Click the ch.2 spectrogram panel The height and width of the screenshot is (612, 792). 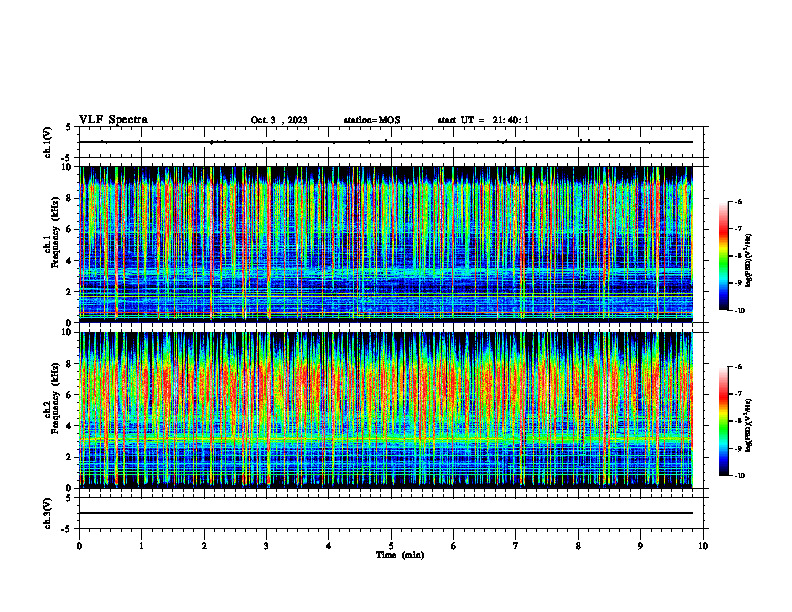(385, 410)
